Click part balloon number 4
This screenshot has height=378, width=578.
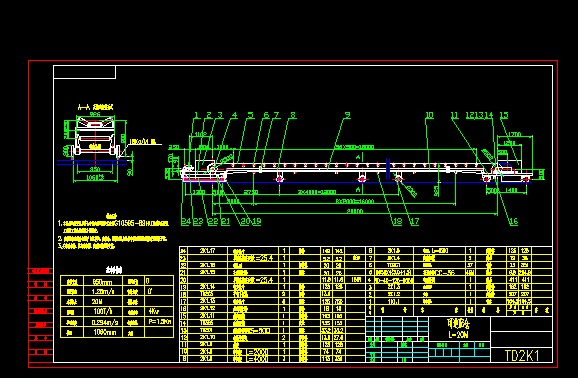tap(234, 115)
